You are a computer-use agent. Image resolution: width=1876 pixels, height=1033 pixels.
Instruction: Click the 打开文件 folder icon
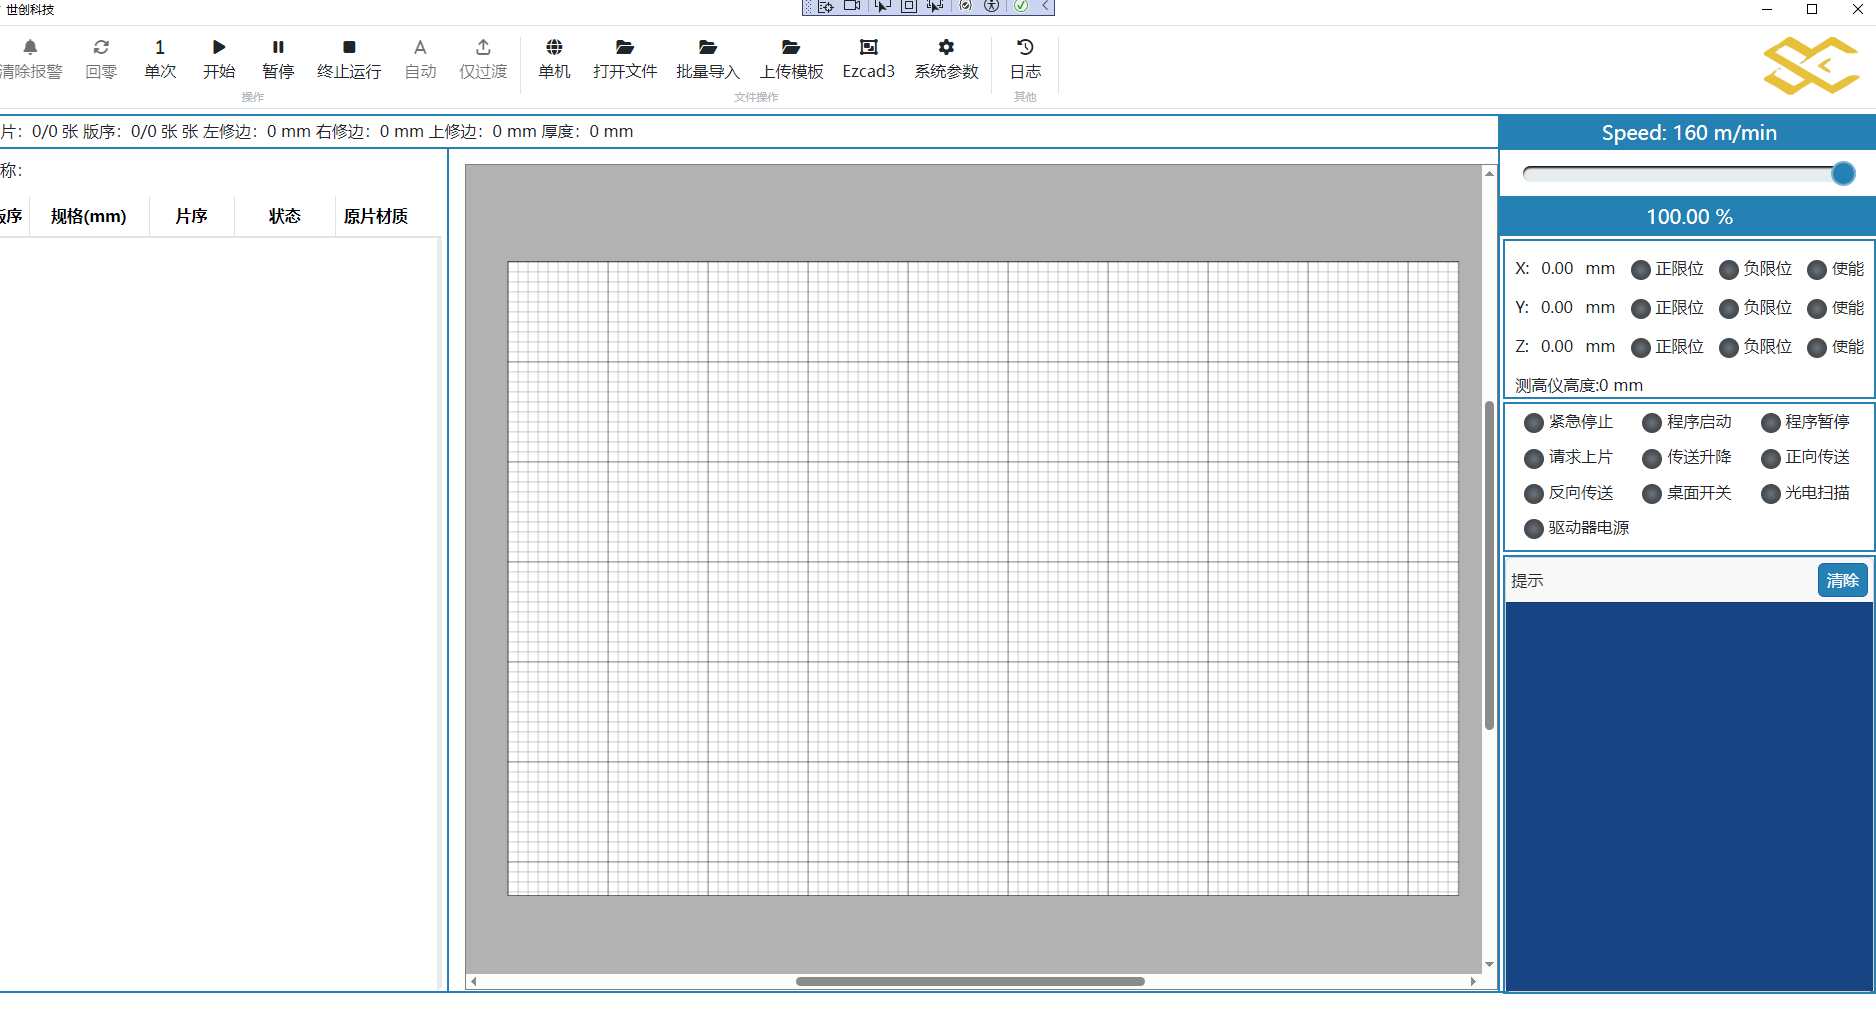click(625, 47)
